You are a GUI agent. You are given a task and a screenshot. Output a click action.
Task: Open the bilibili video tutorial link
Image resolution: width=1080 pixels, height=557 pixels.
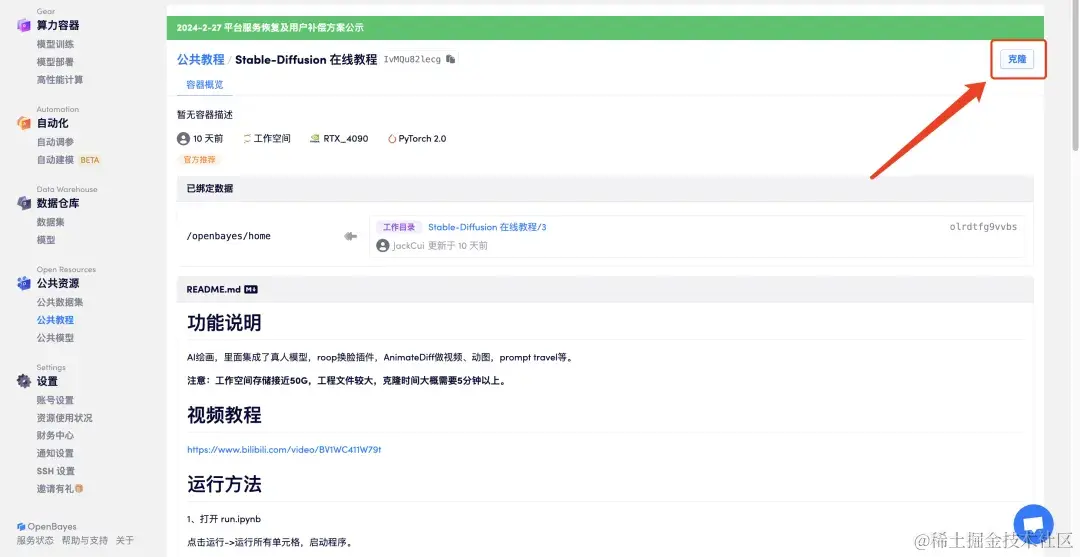click(284, 450)
